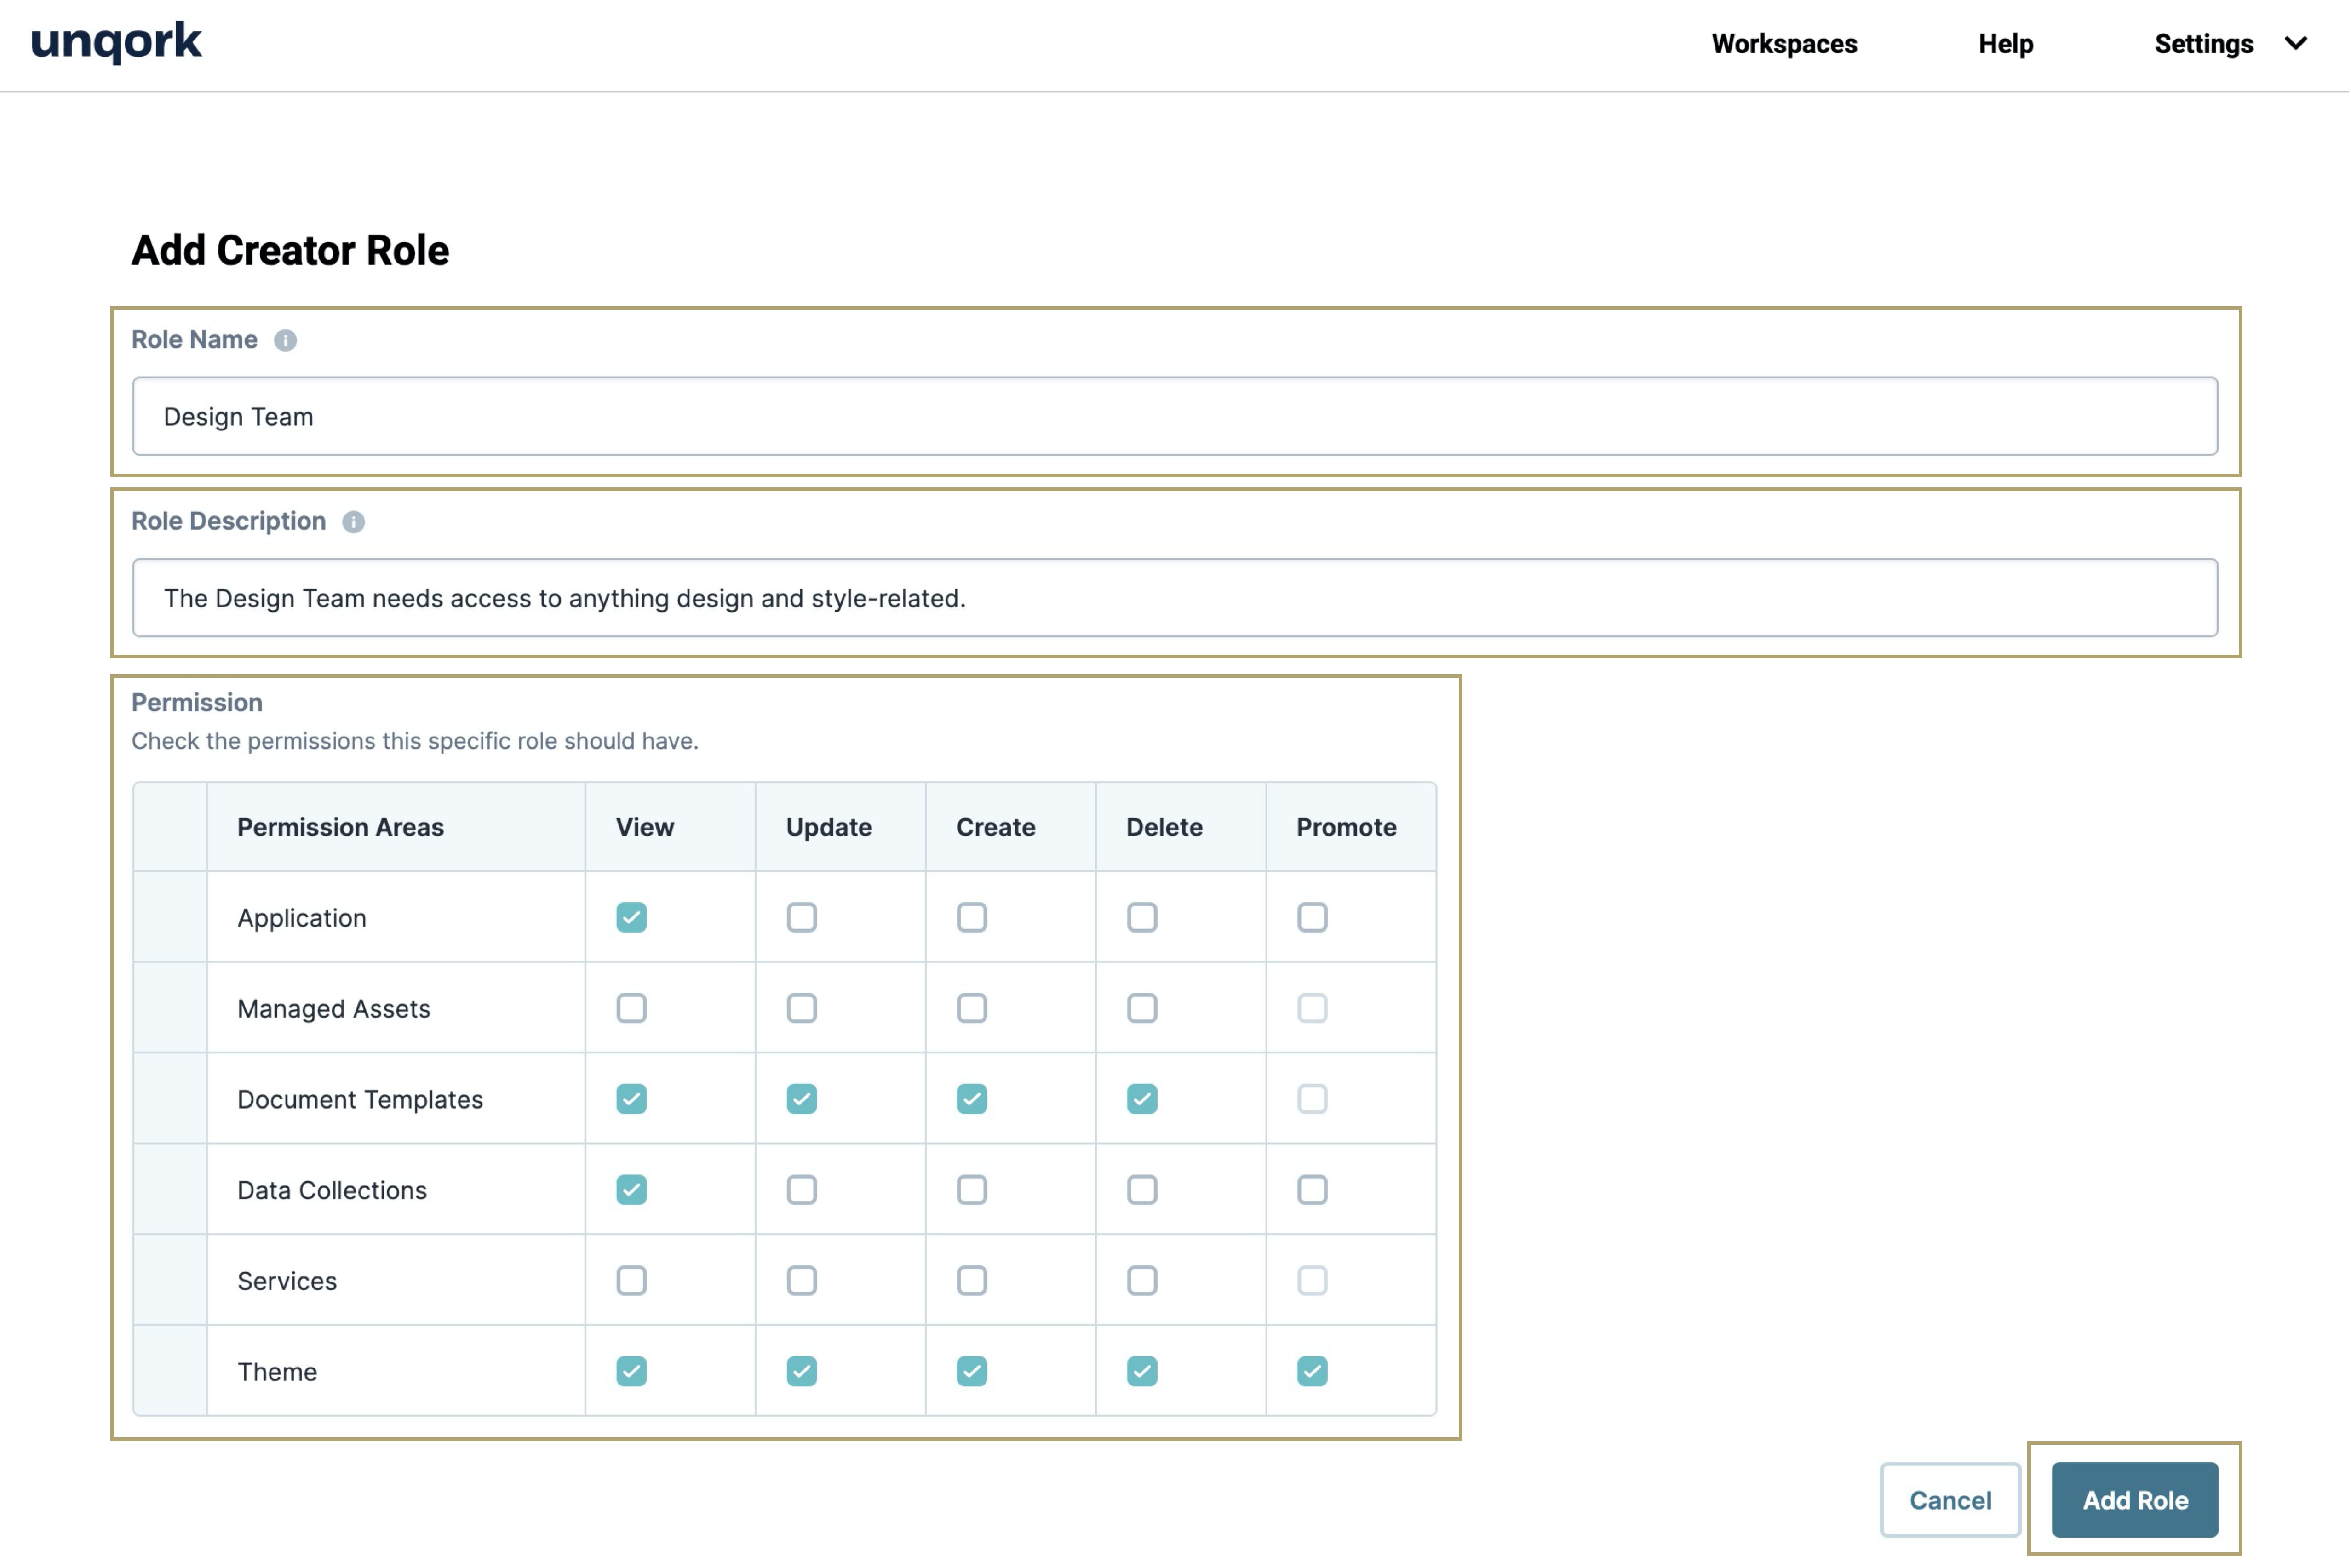This screenshot has height=1568, width=2351.
Task: Check Application Update permission
Action: pos(802,917)
